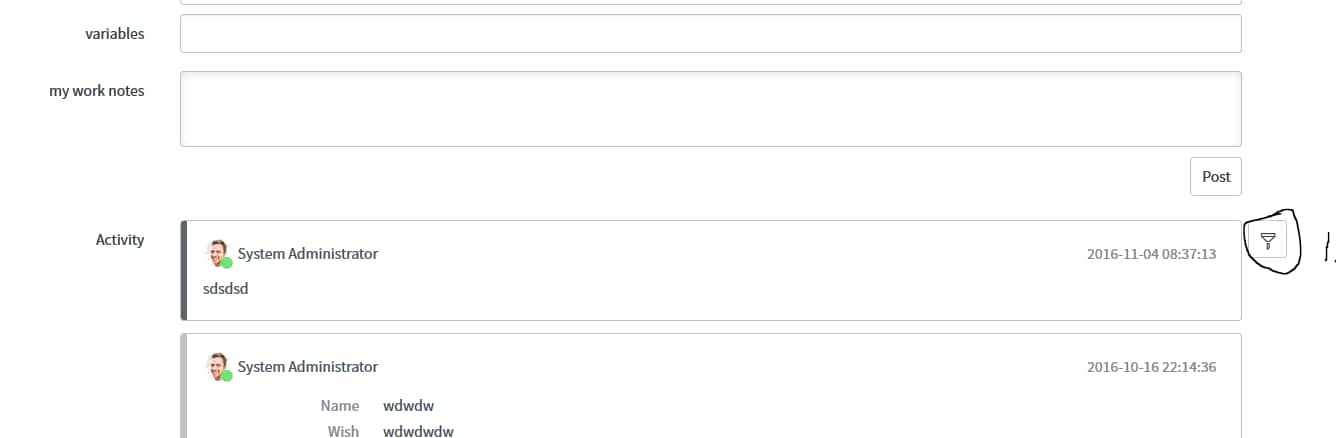
Task: Click the wdwdwdw Wish value
Action: pyautogui.click(x=418, y=431)
